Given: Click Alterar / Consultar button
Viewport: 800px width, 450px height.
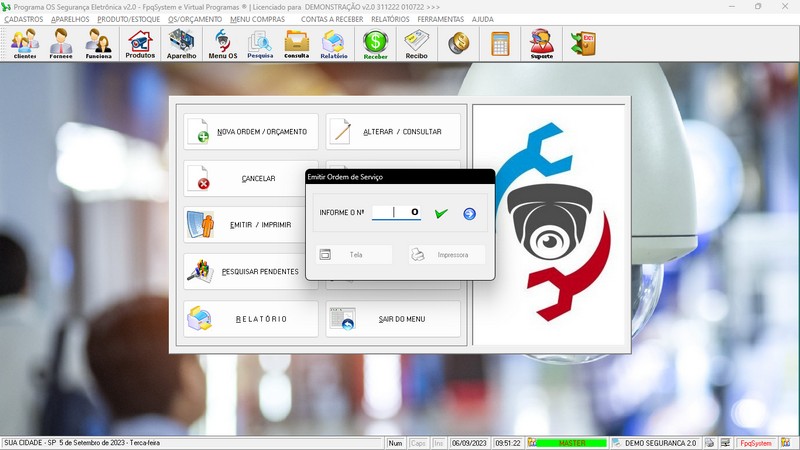Looking at the screenshot, I should coord(393,132).
